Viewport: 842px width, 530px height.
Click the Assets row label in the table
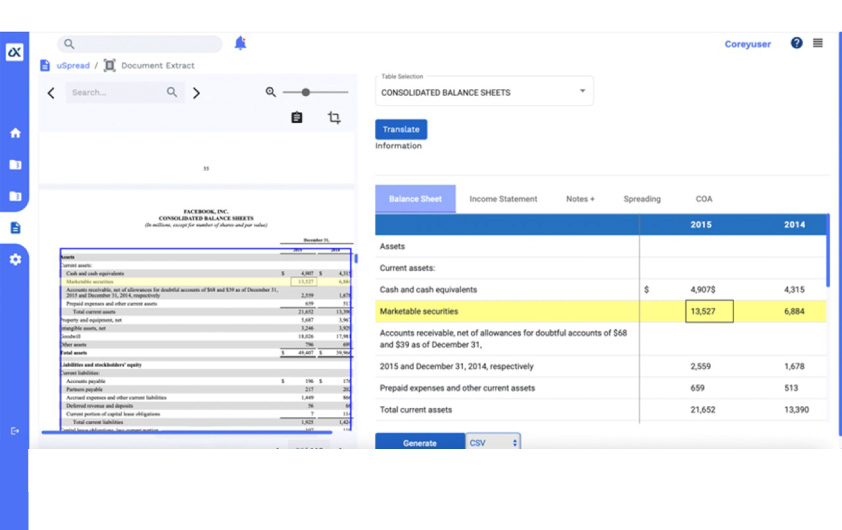(x=392, y=246)
